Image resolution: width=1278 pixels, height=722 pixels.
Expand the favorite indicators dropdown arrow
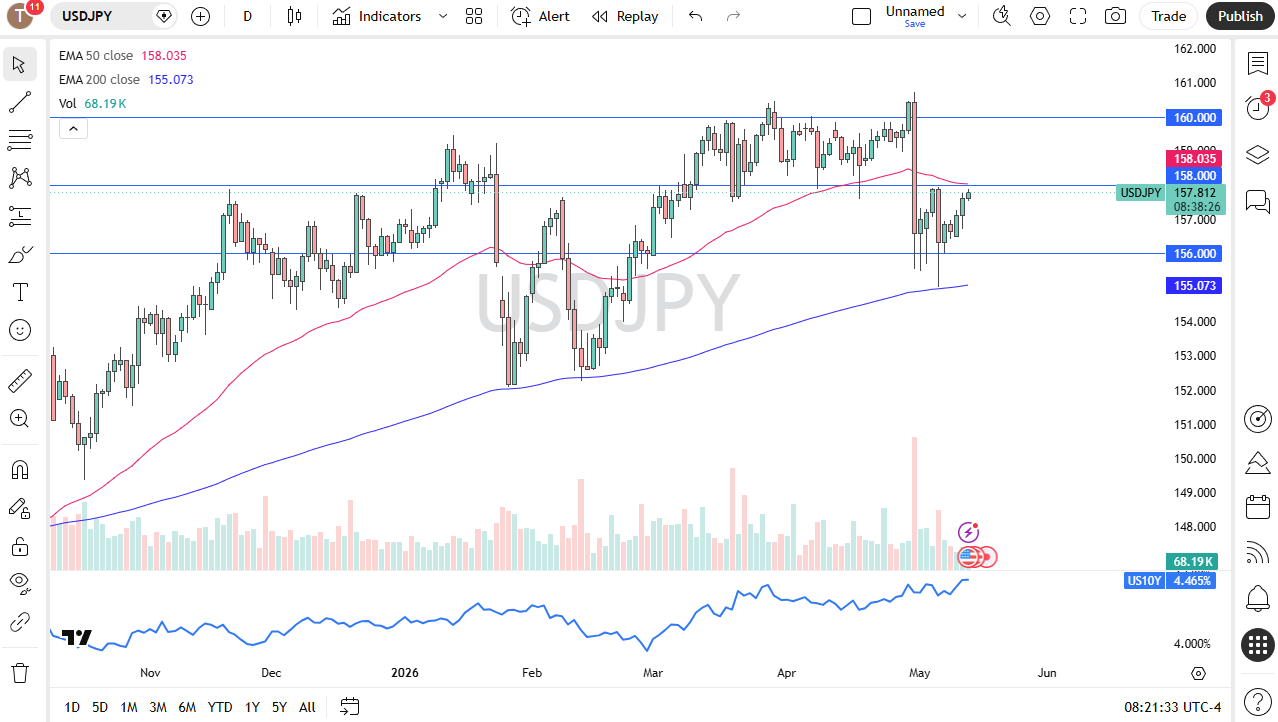pyautogui.click(x=443, y=16)
